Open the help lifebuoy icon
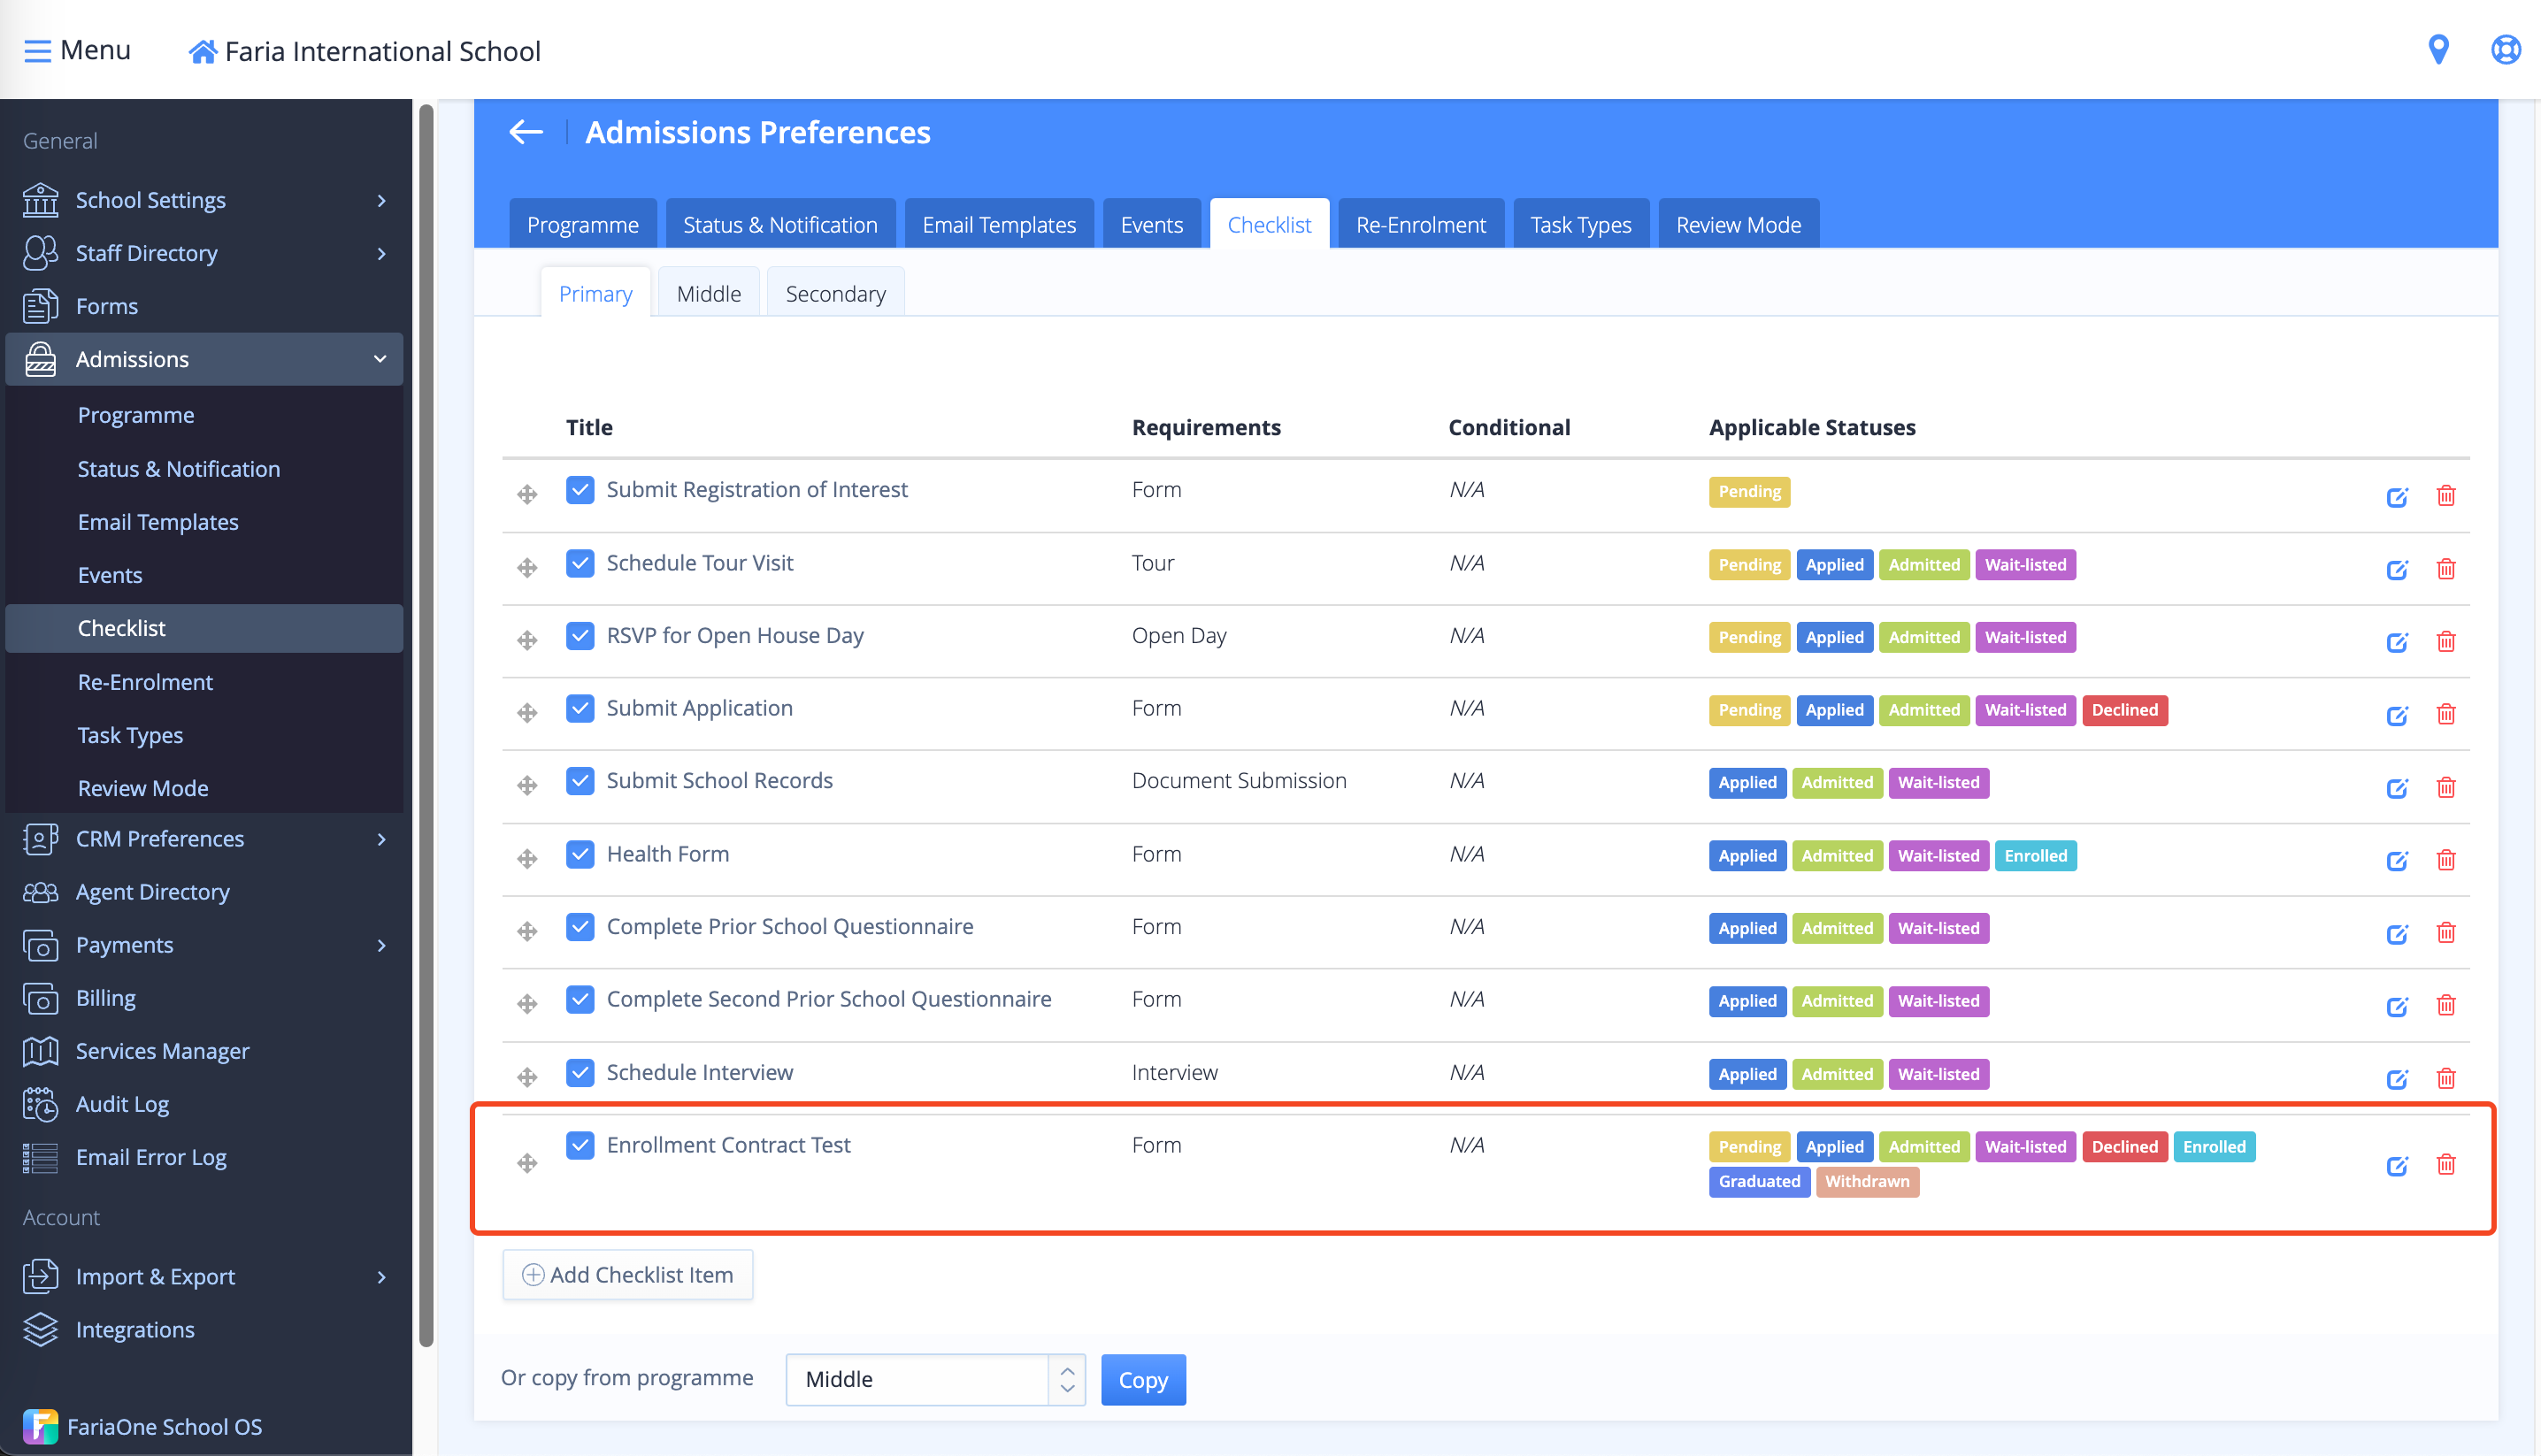This screenshot has height=1456, width=2541. pos(2505,49)
